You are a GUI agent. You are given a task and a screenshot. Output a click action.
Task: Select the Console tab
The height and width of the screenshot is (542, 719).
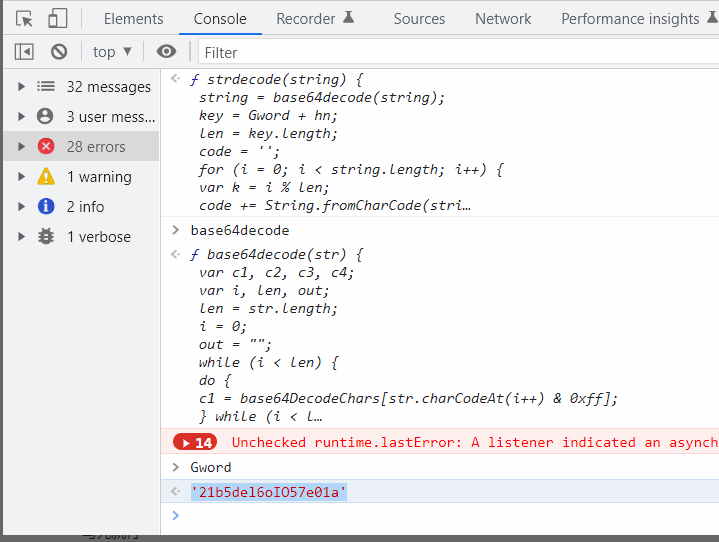(x=220, y=19)
